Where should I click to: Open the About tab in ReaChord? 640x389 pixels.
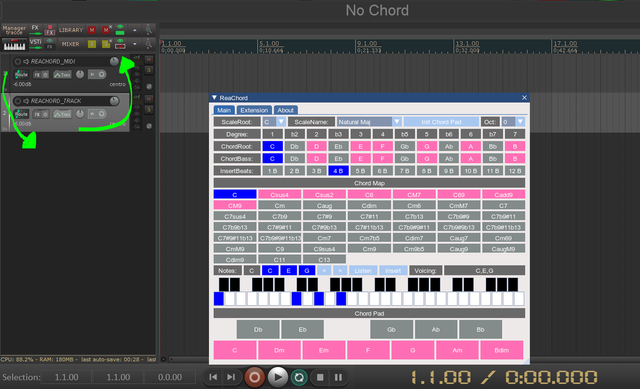[285, 110]
